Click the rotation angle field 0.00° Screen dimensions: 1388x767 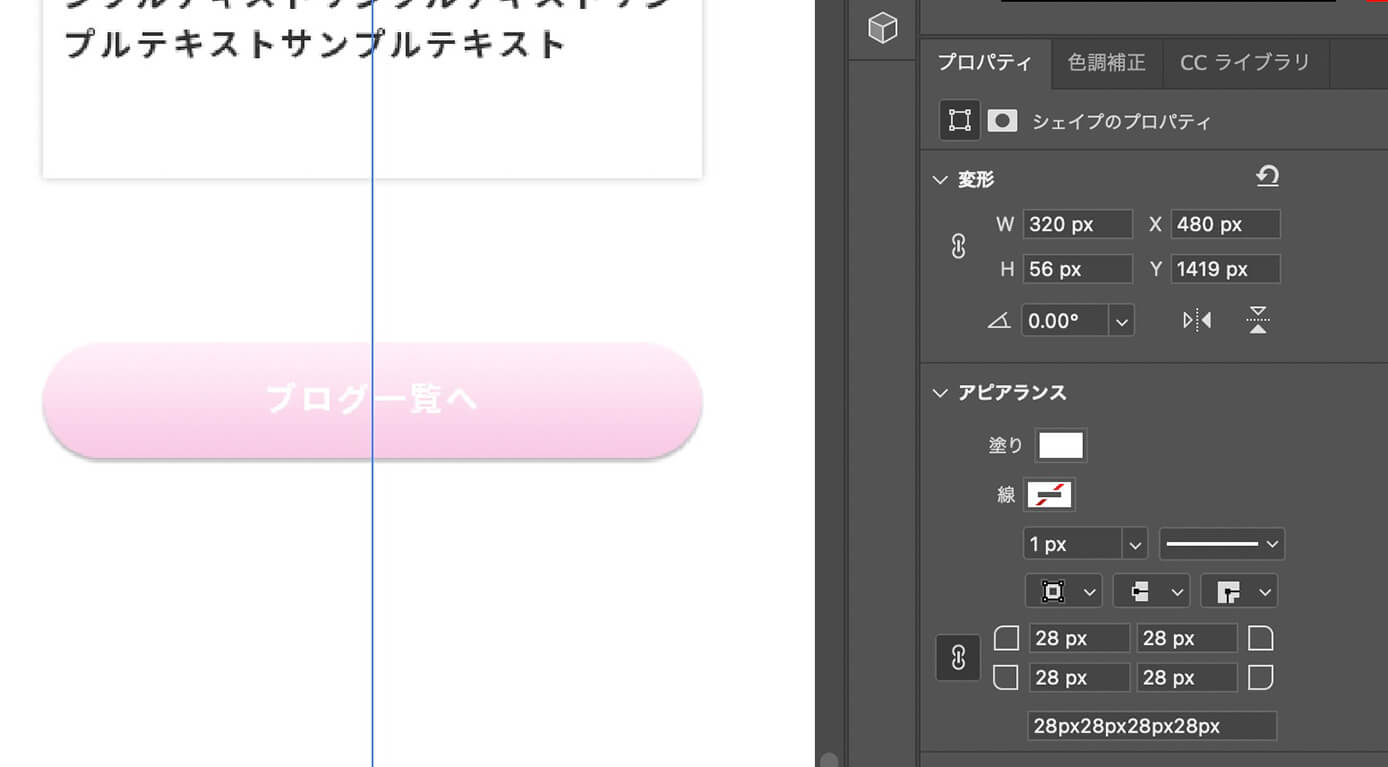(x=1064, y=321)
